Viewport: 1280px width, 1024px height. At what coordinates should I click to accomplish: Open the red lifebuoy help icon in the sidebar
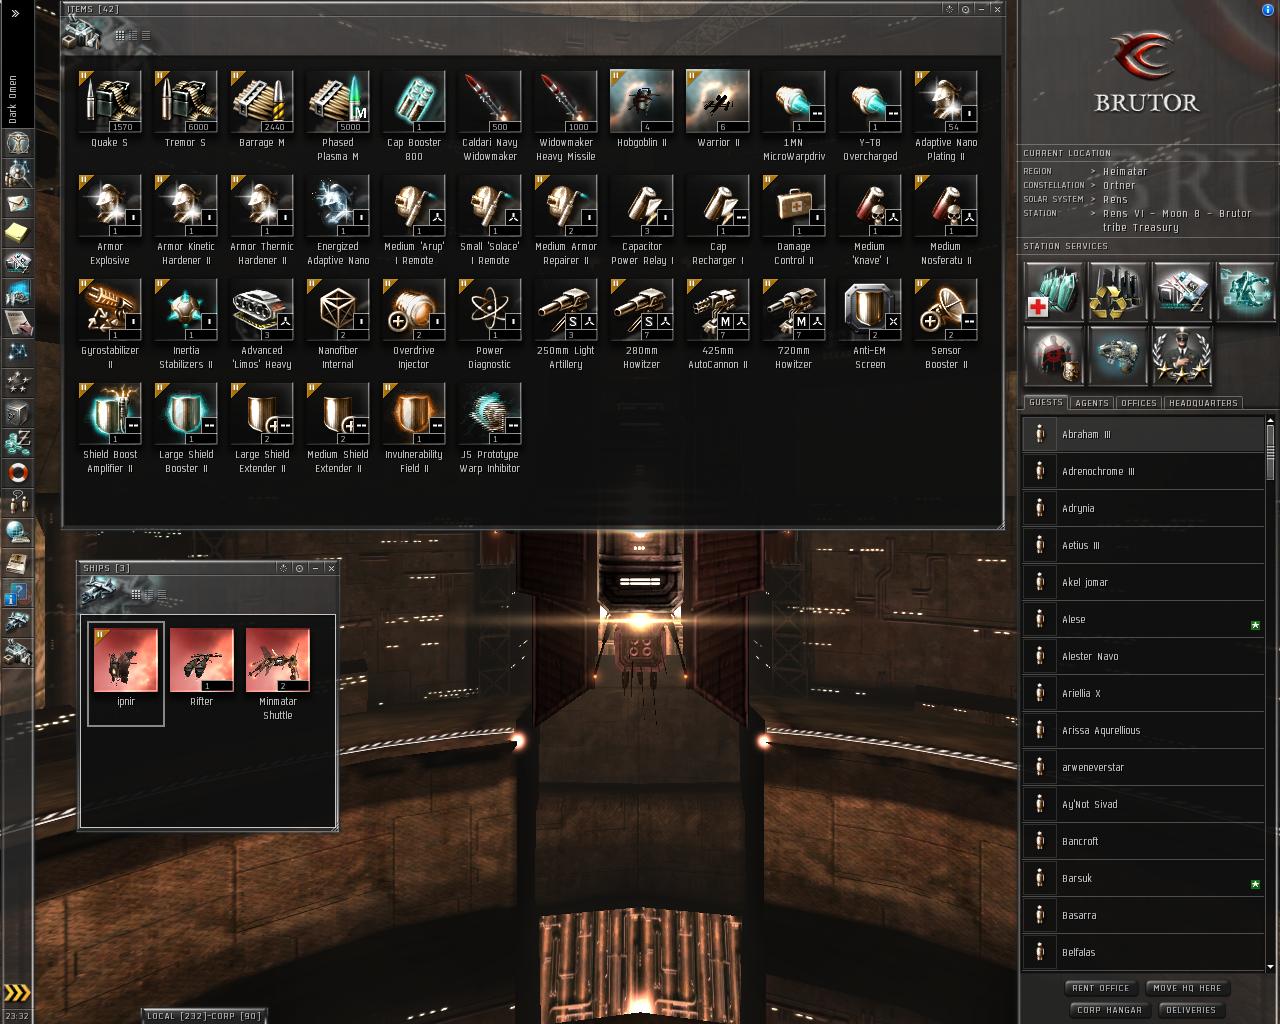click(18, 473)
